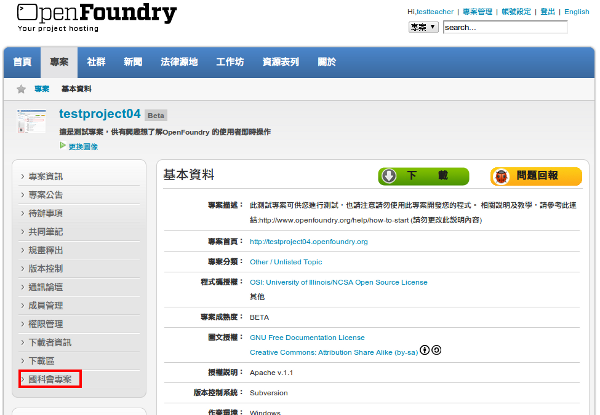This screenshot has width=600, height=415.
Task: Click the green arrow beside 更換圖像
Action: tap(63, 145)
